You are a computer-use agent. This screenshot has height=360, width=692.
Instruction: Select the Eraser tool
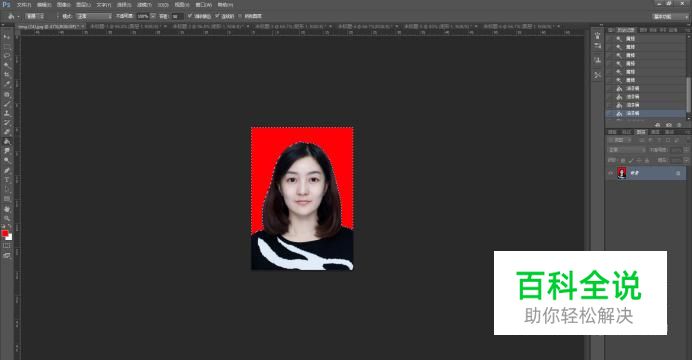[x=7, y=132]
